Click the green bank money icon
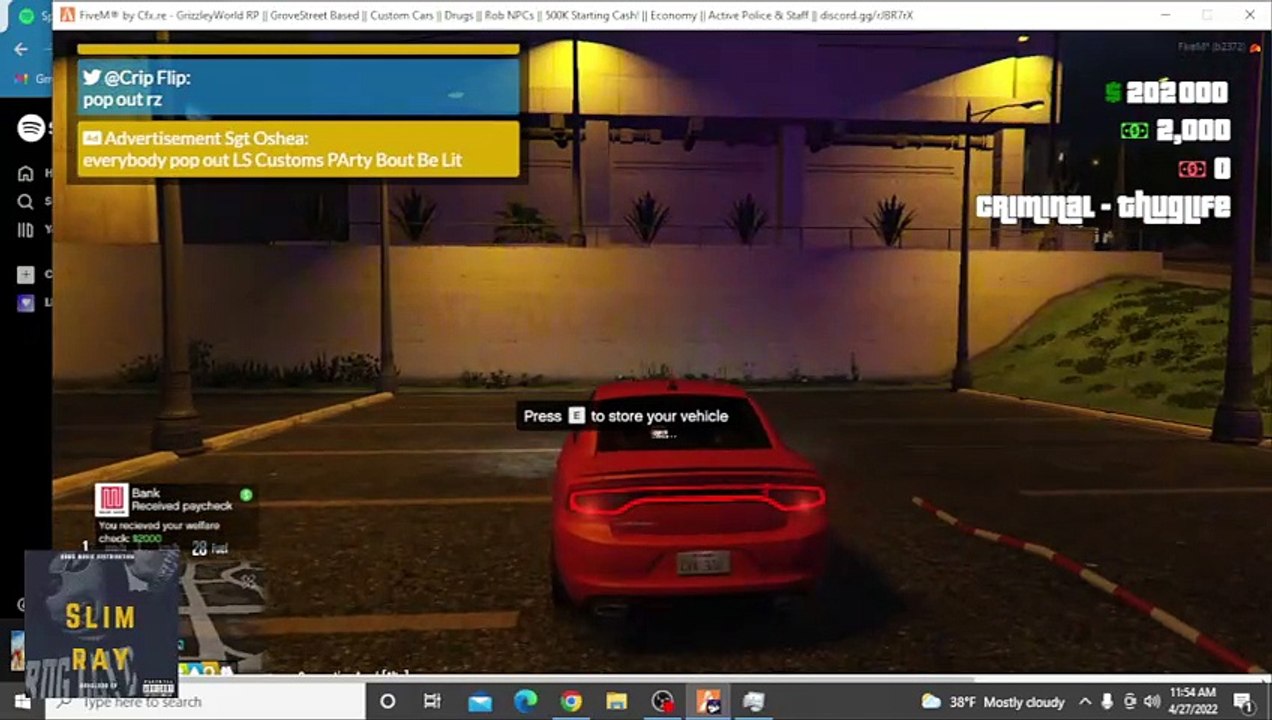 [1134, 131]
